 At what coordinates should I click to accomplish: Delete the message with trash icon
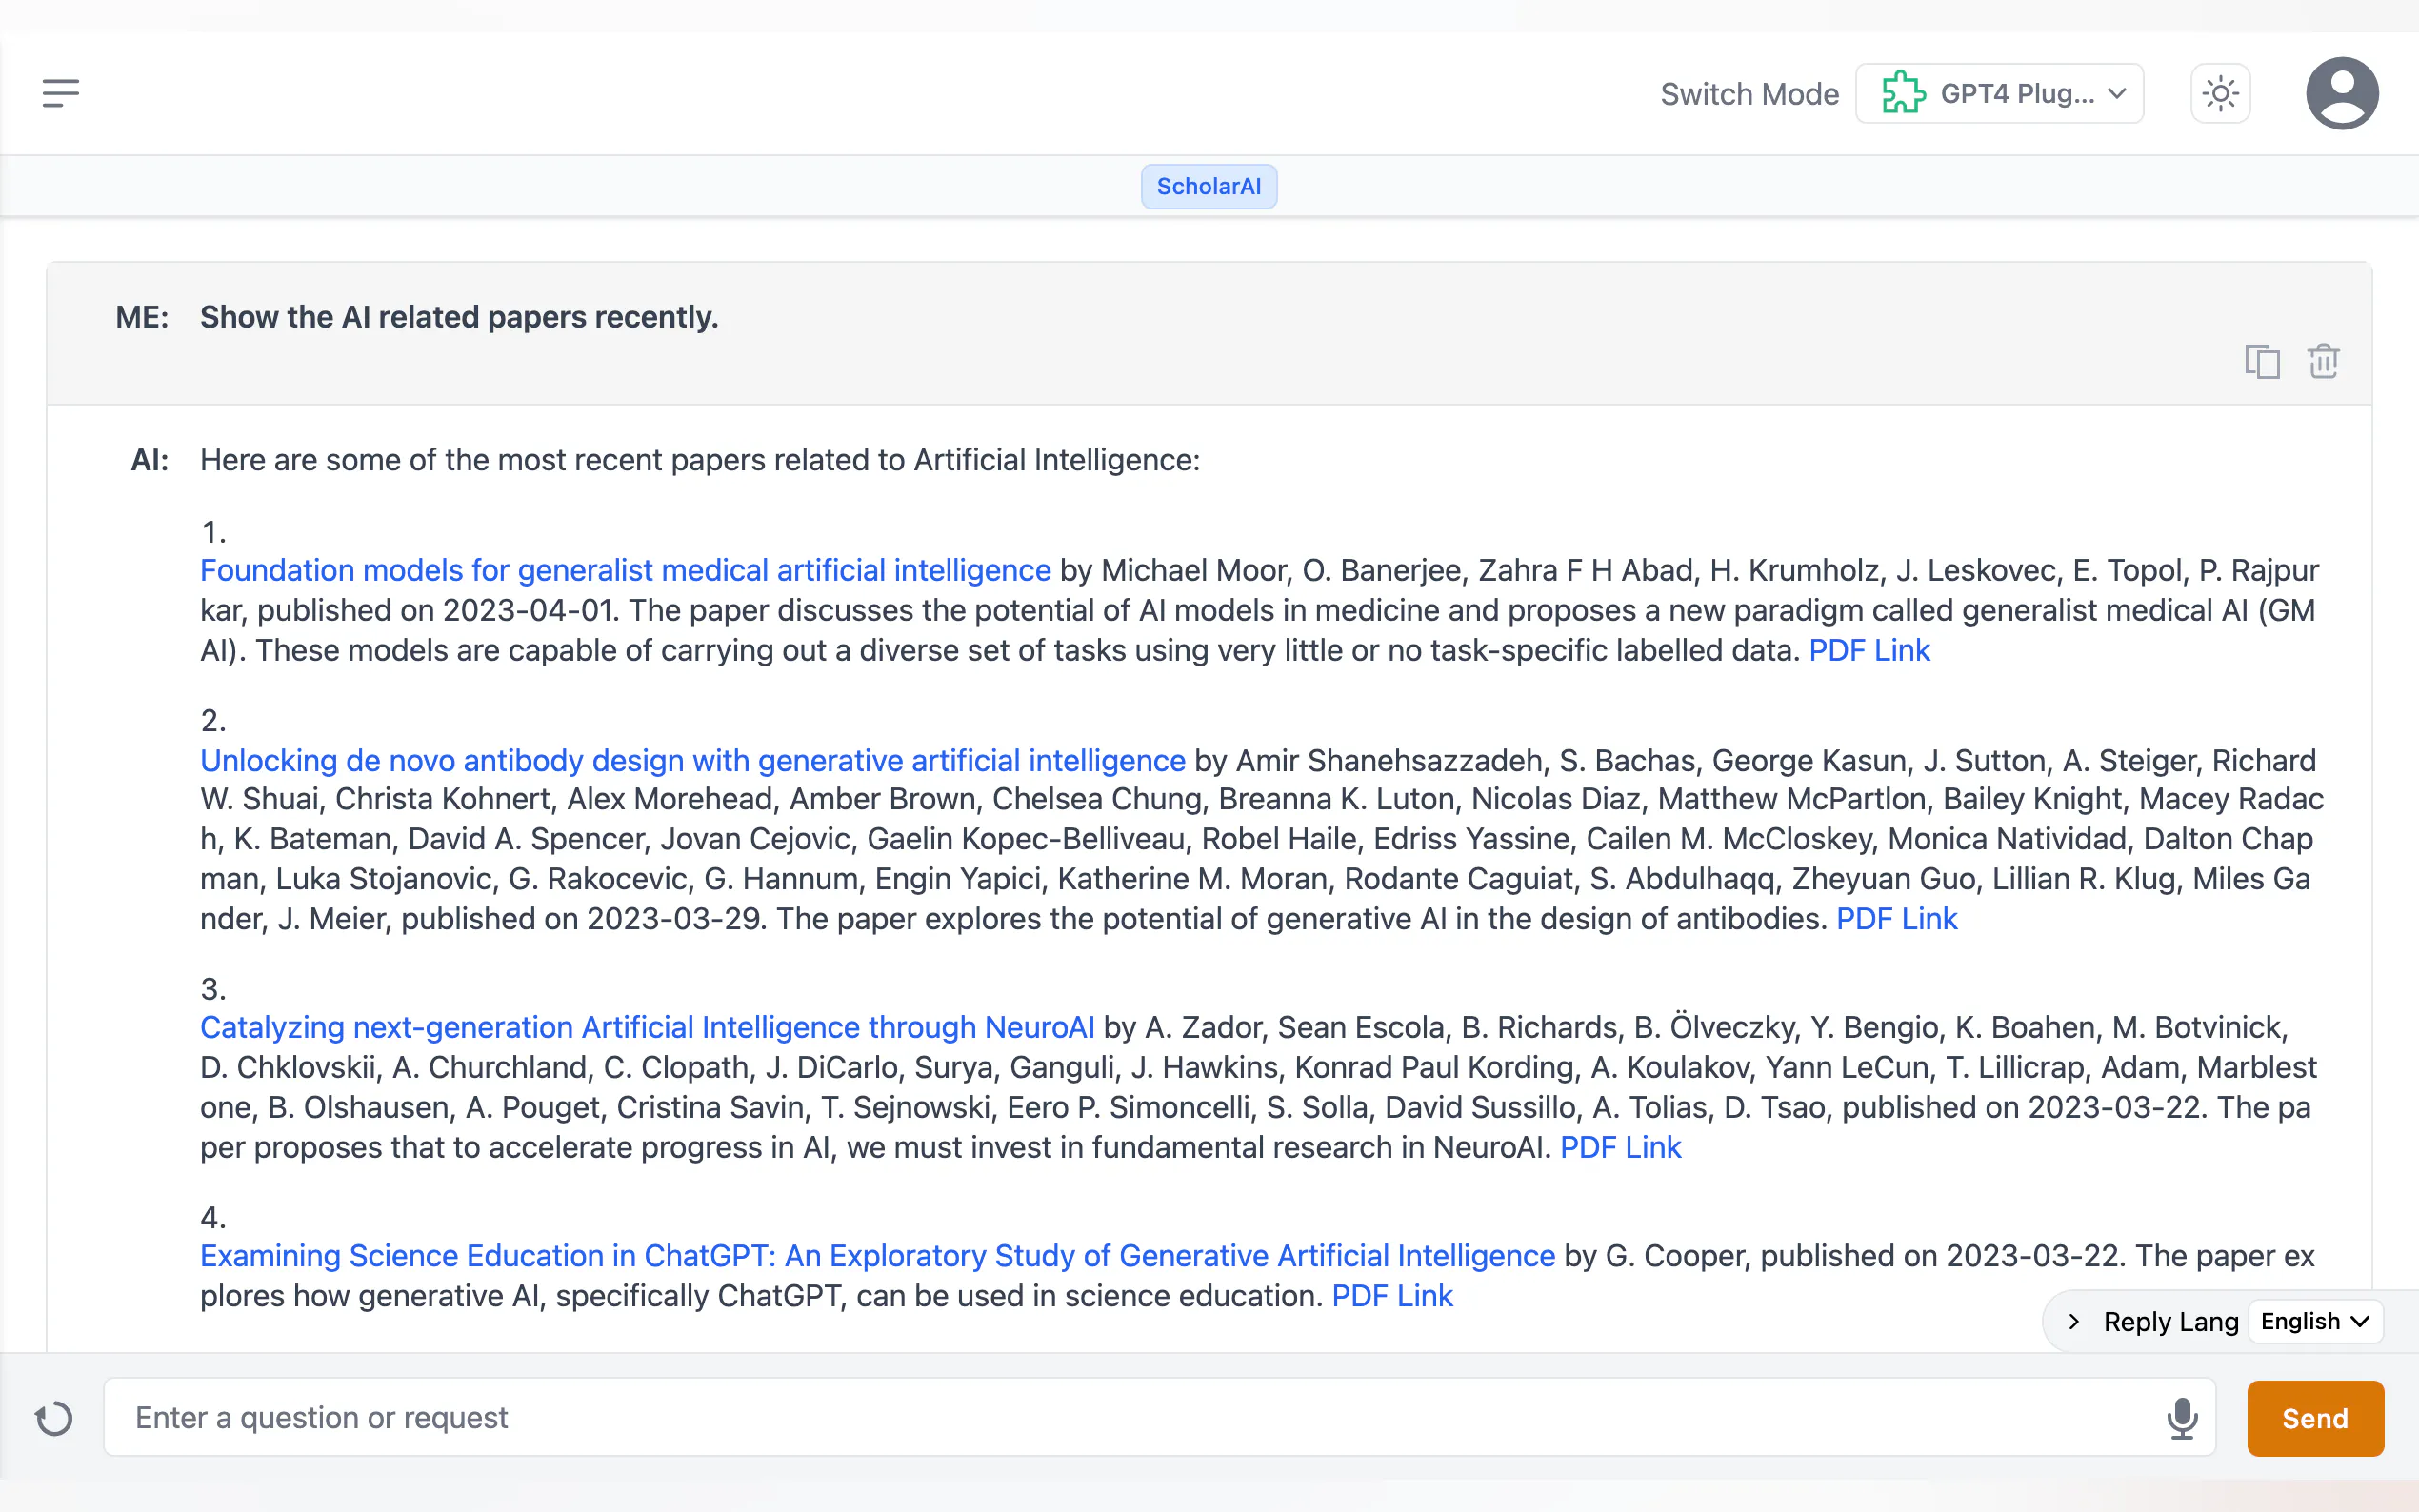pos(2323,361)
